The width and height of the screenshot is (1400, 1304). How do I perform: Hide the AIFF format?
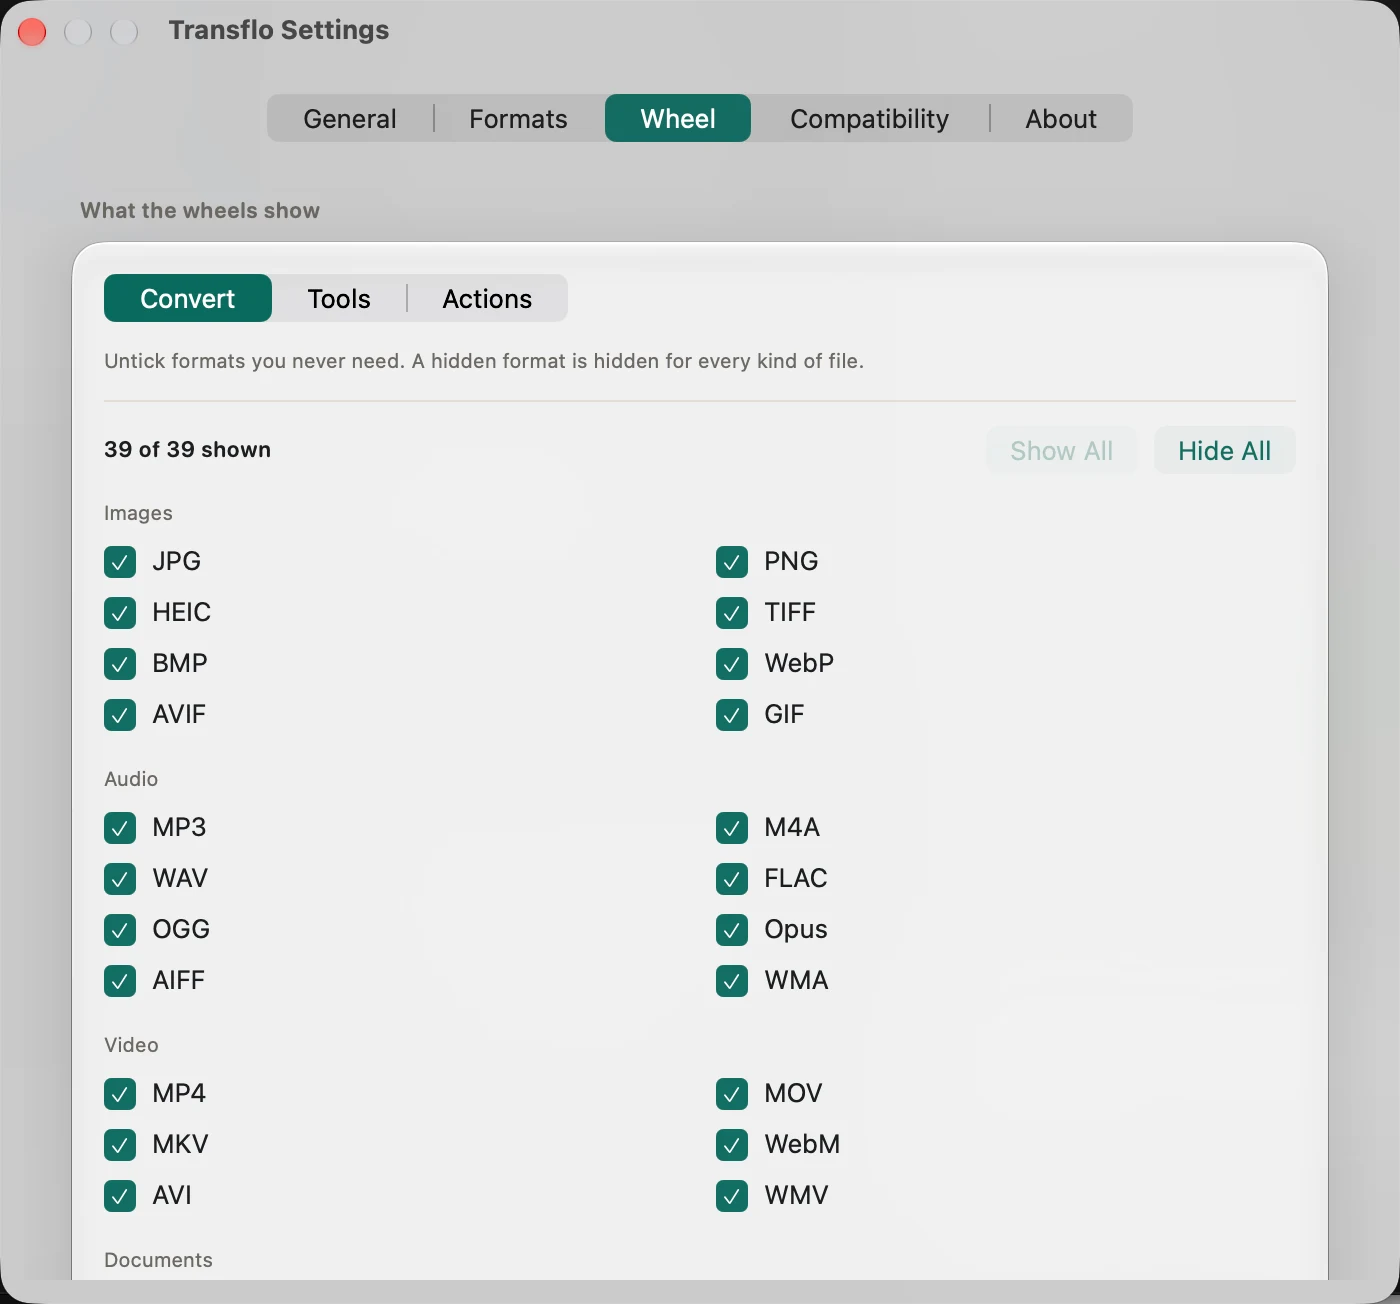point(120,981)
